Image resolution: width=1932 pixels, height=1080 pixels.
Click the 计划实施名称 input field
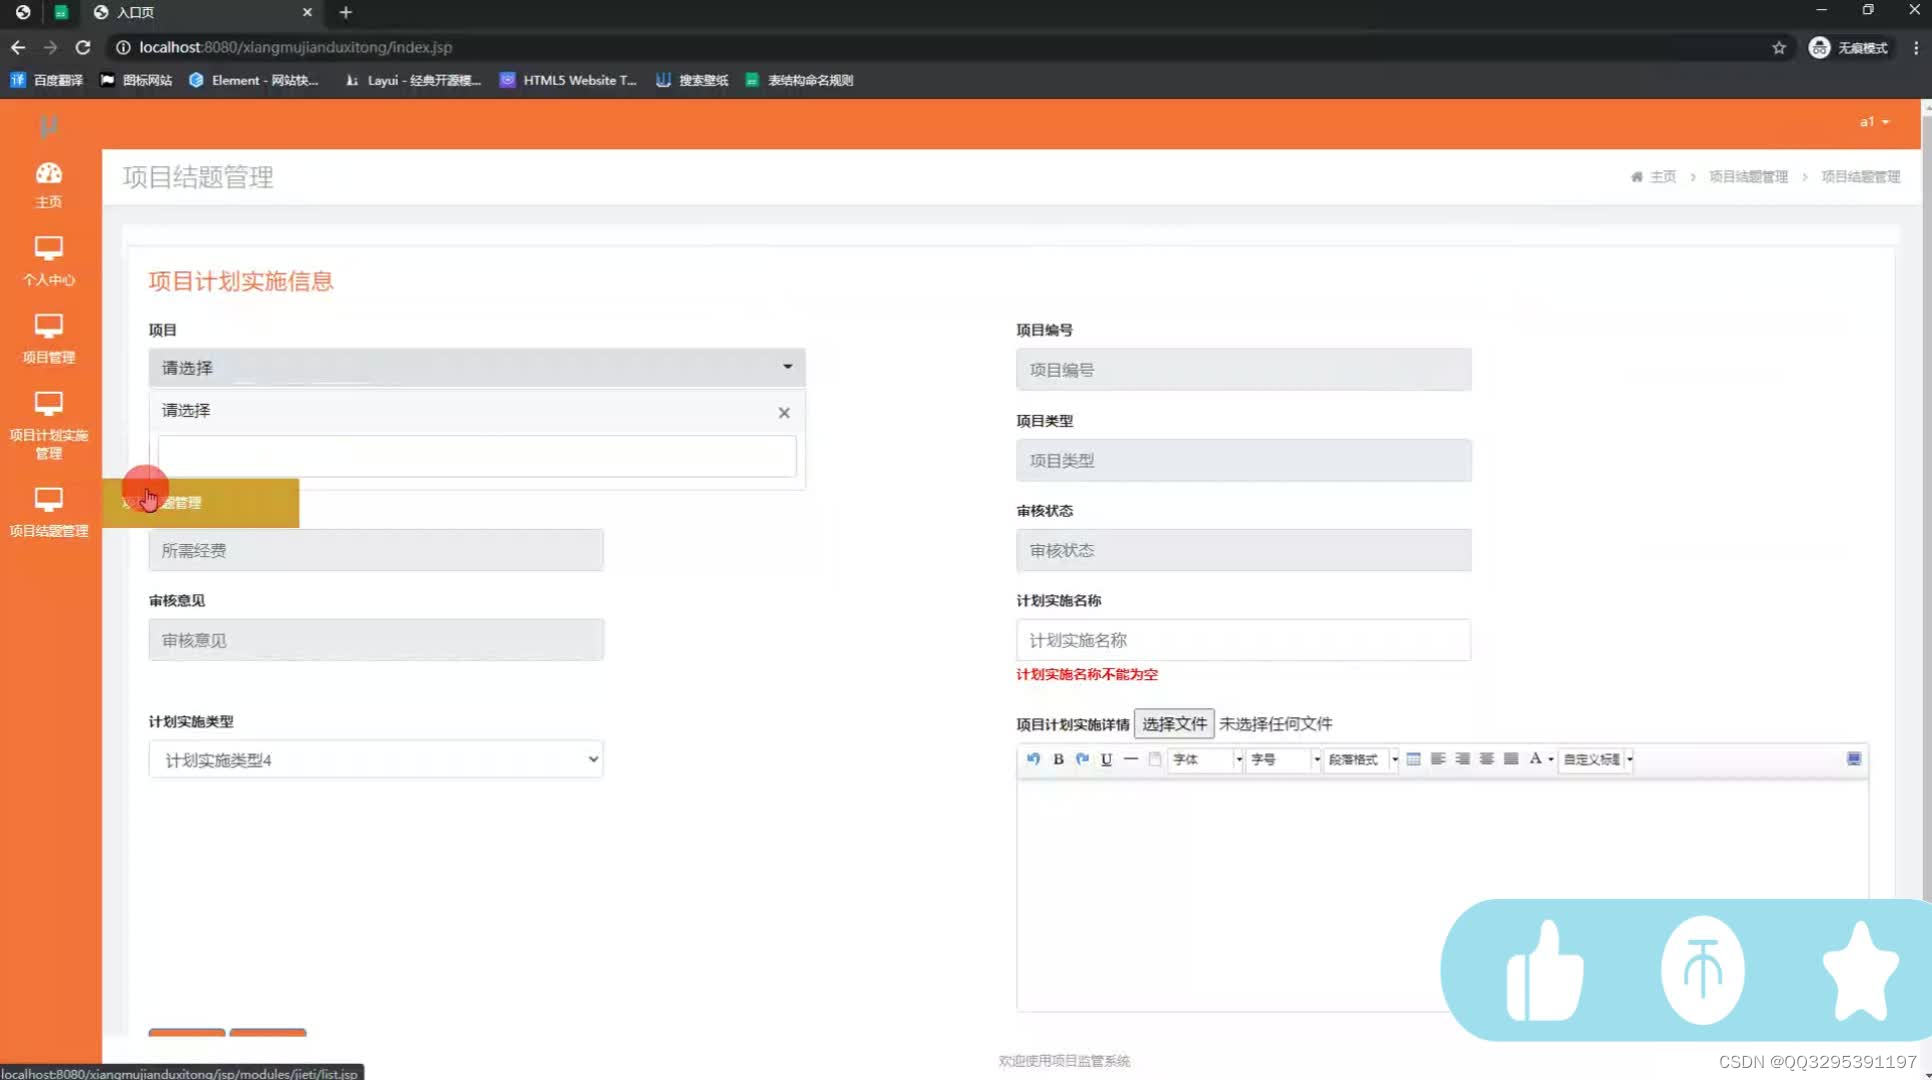pos(1243,640)
